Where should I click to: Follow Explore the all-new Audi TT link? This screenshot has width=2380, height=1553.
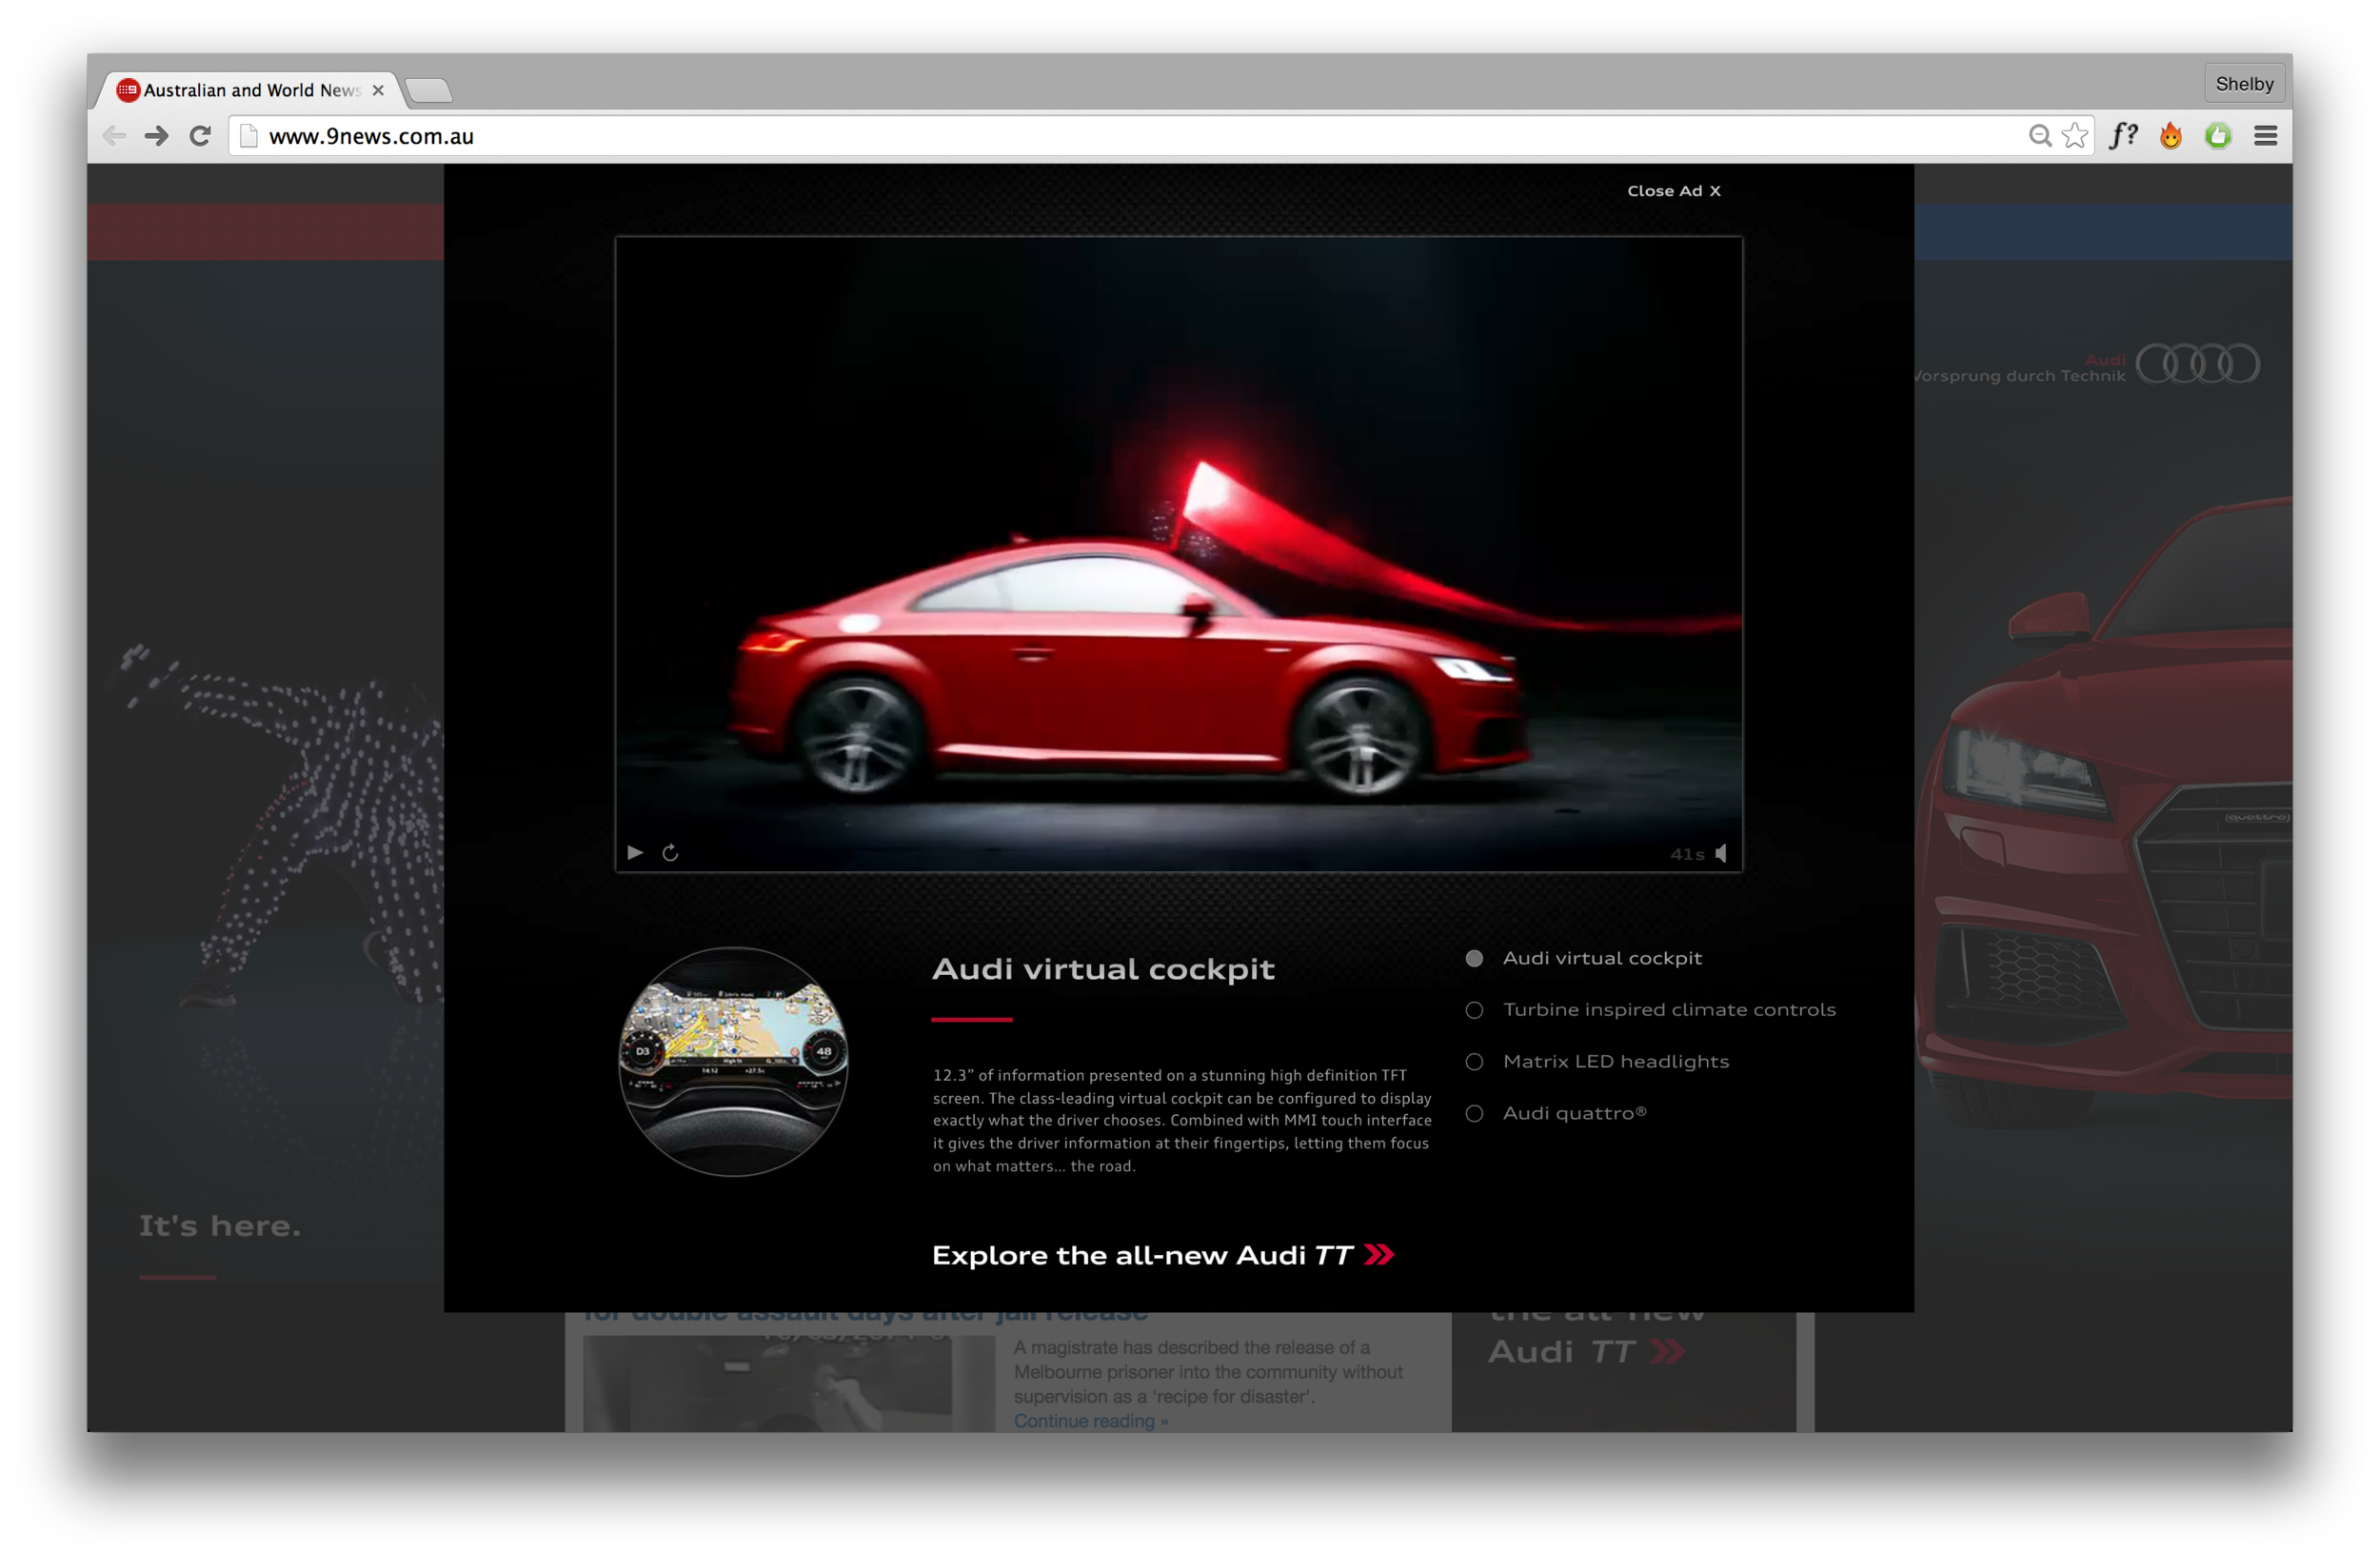click(x=1162, y=1255)
